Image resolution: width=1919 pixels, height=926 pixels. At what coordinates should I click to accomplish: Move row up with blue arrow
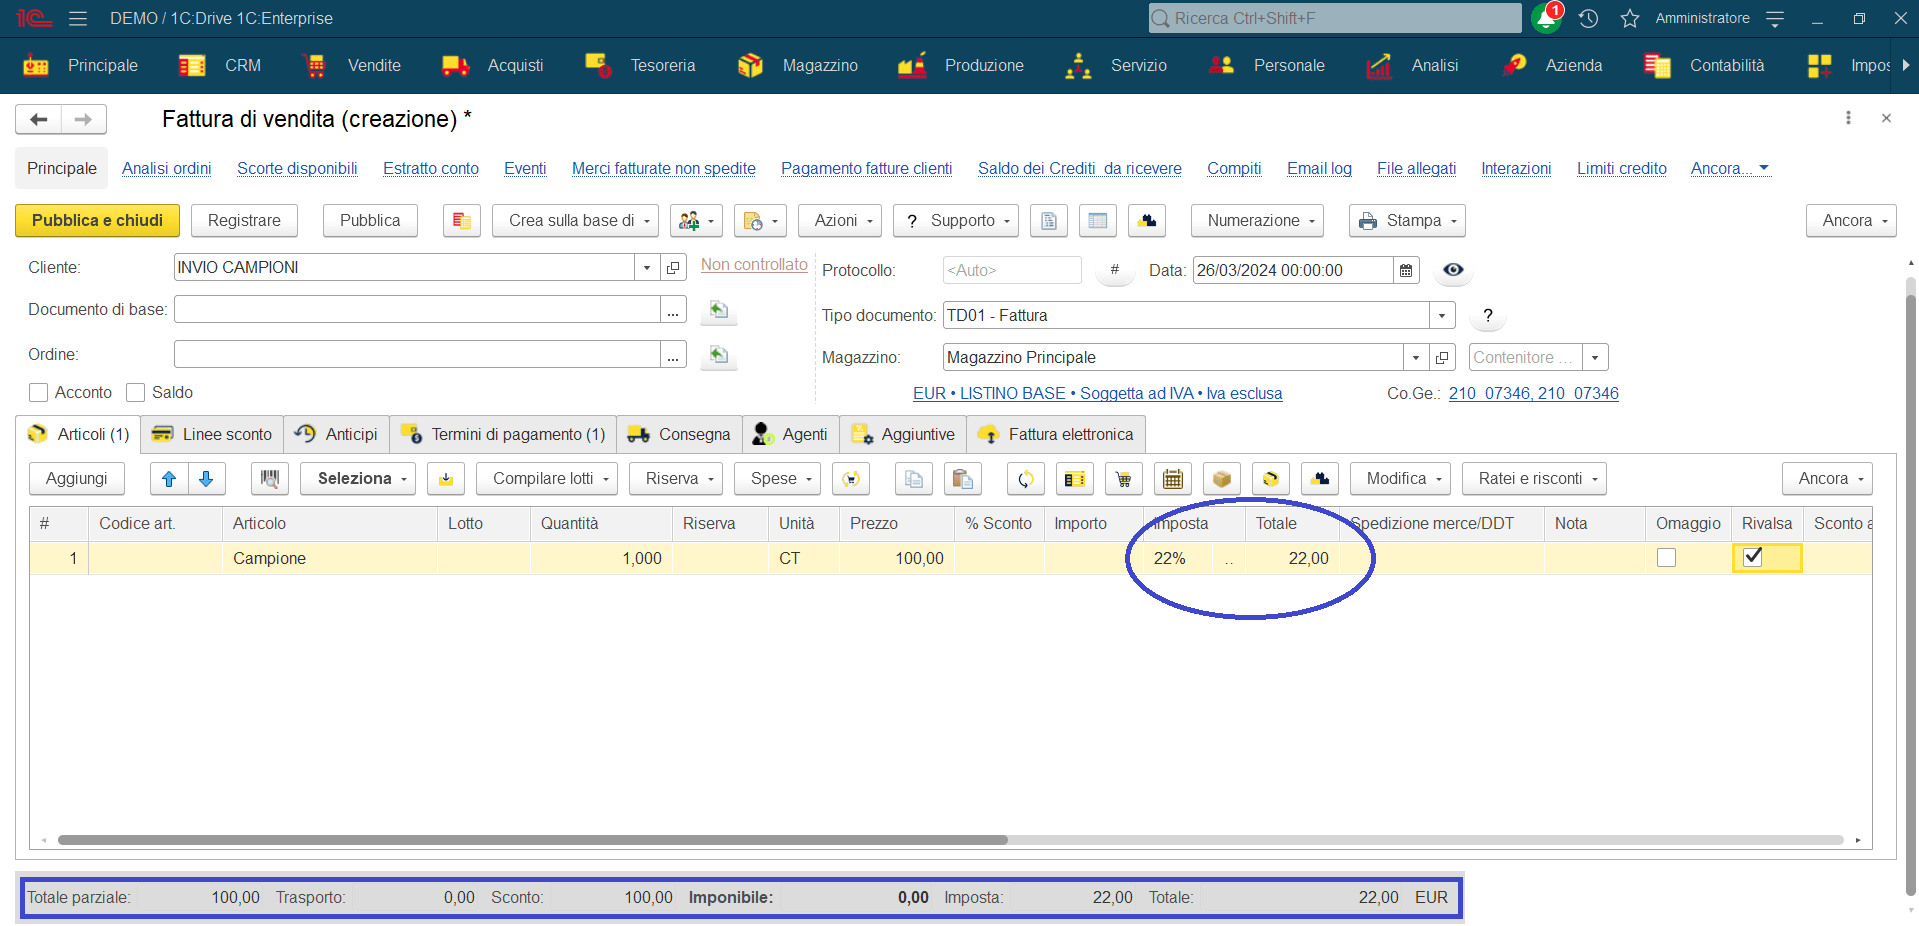(x=169, y=479)
